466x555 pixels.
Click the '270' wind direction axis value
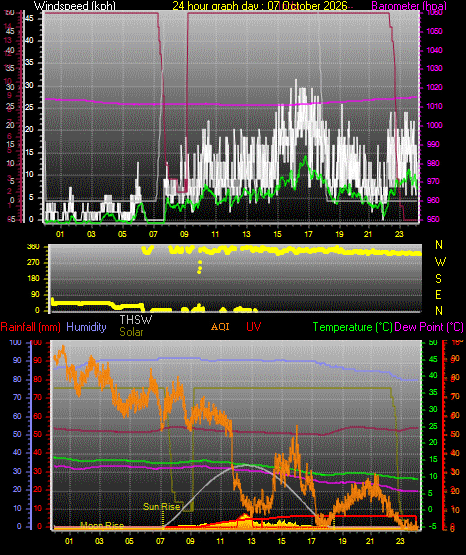coord(33,263)
